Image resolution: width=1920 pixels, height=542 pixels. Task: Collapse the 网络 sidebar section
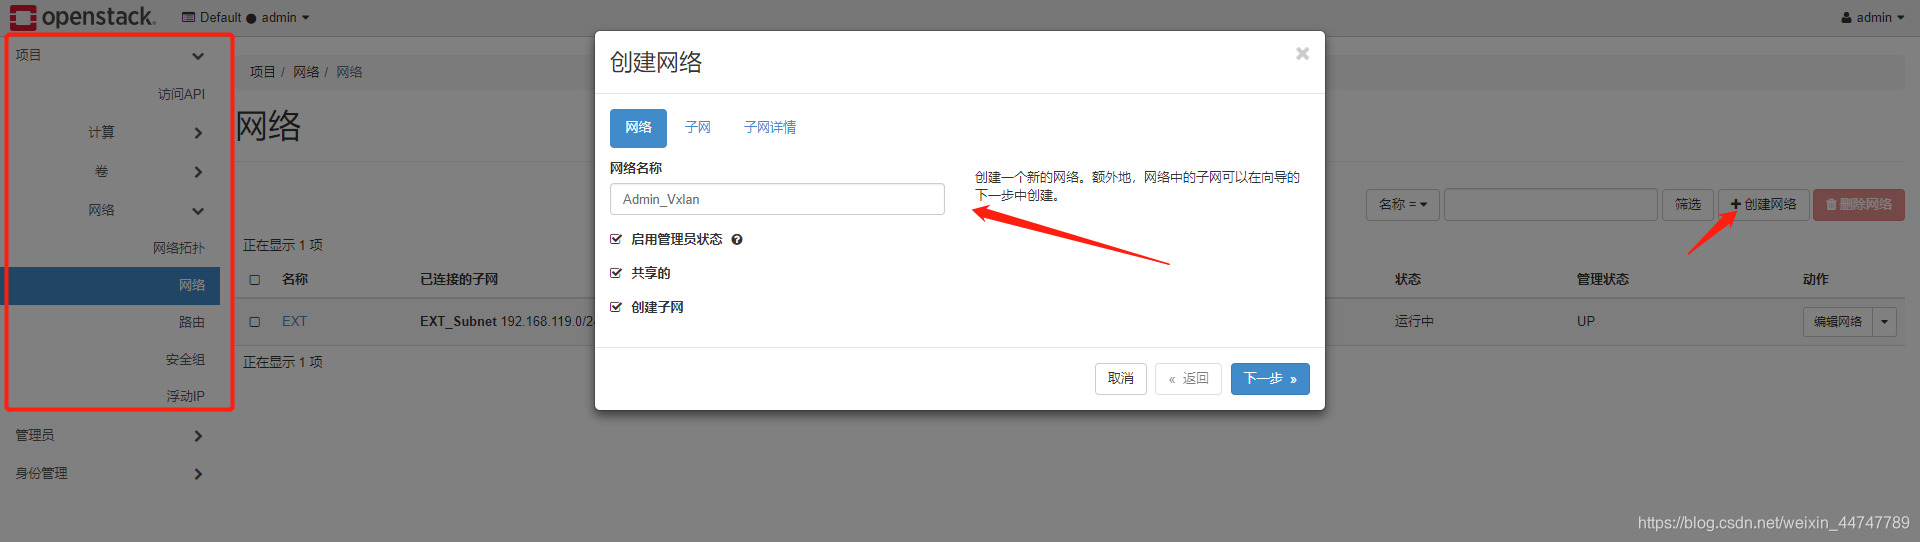coord(110,210)
